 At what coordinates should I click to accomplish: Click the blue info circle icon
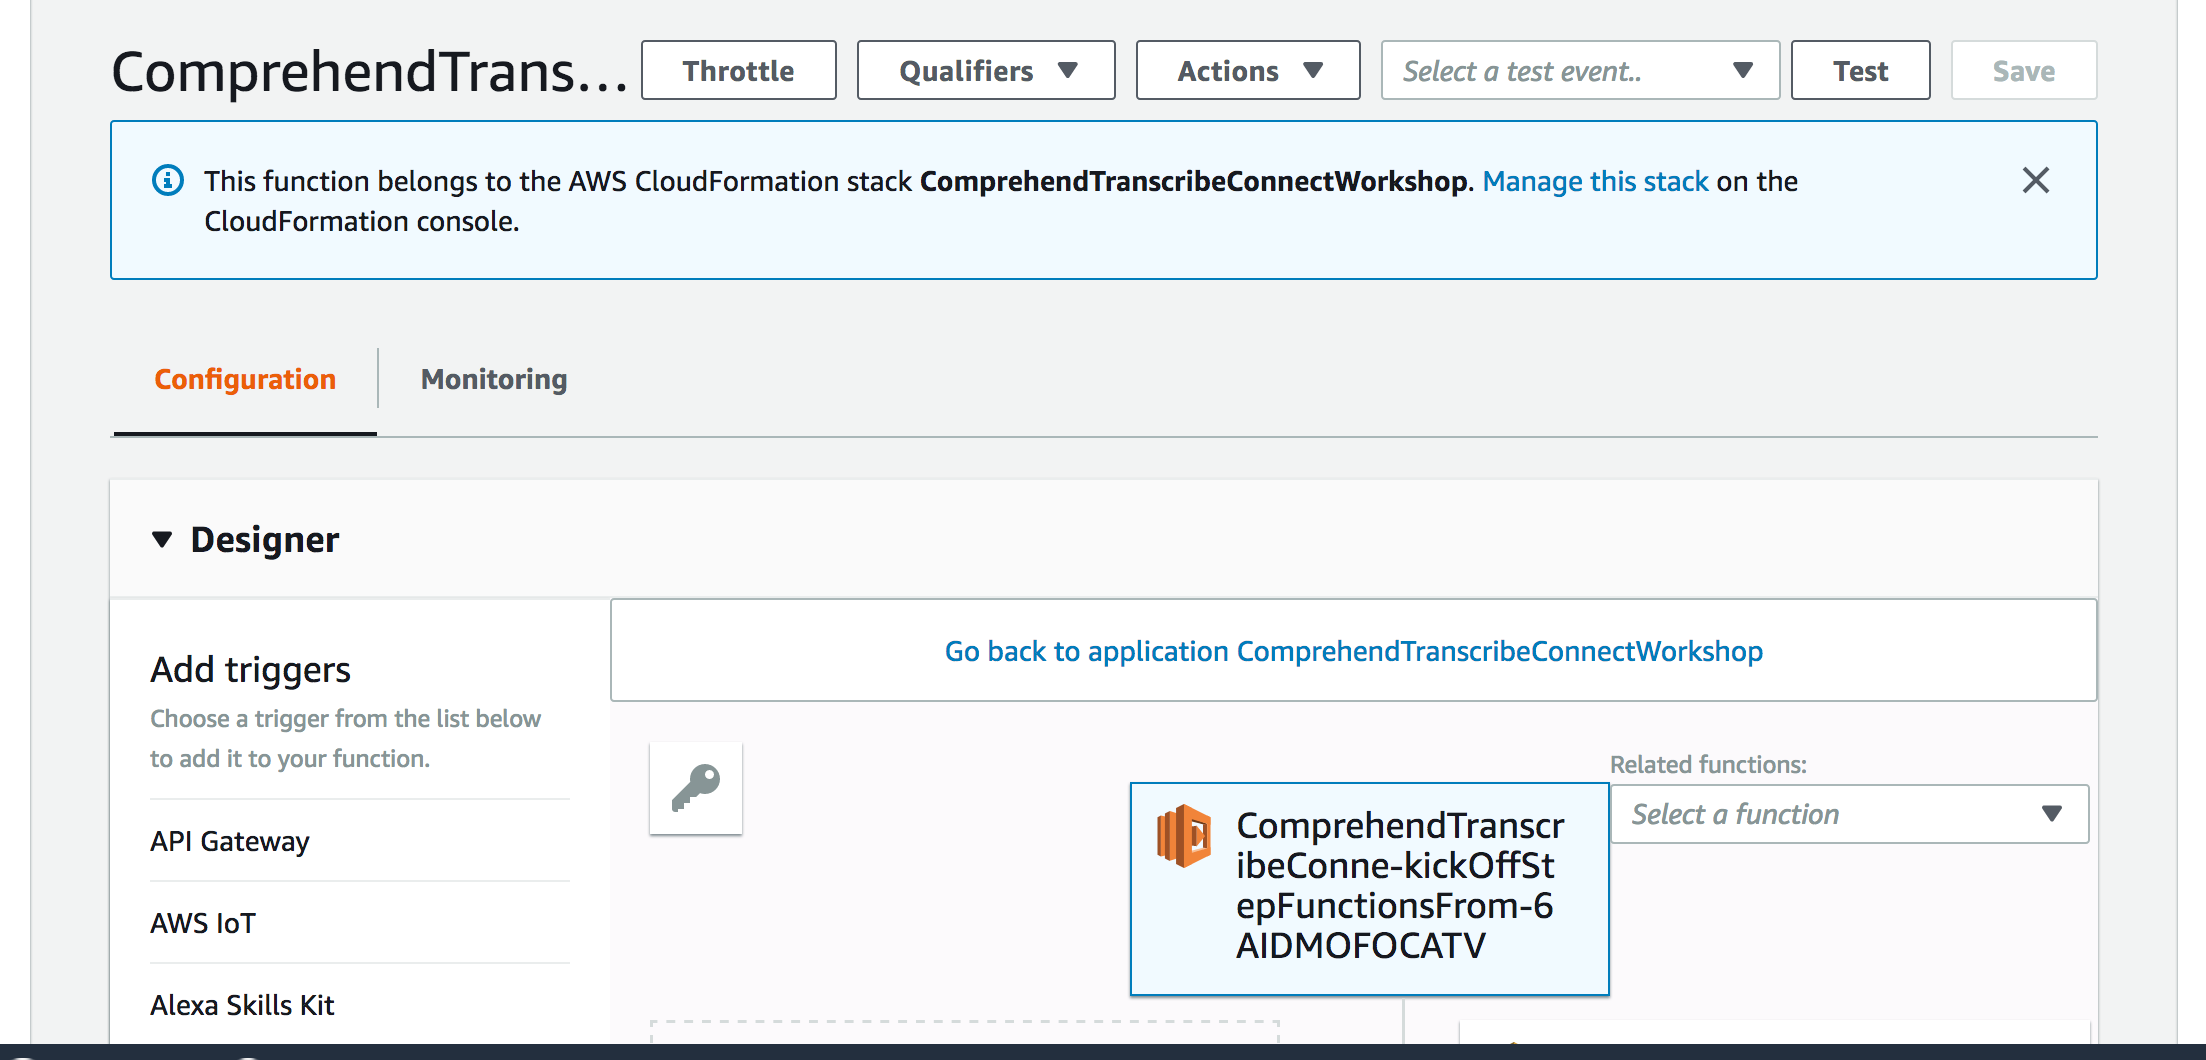(167, 180)
